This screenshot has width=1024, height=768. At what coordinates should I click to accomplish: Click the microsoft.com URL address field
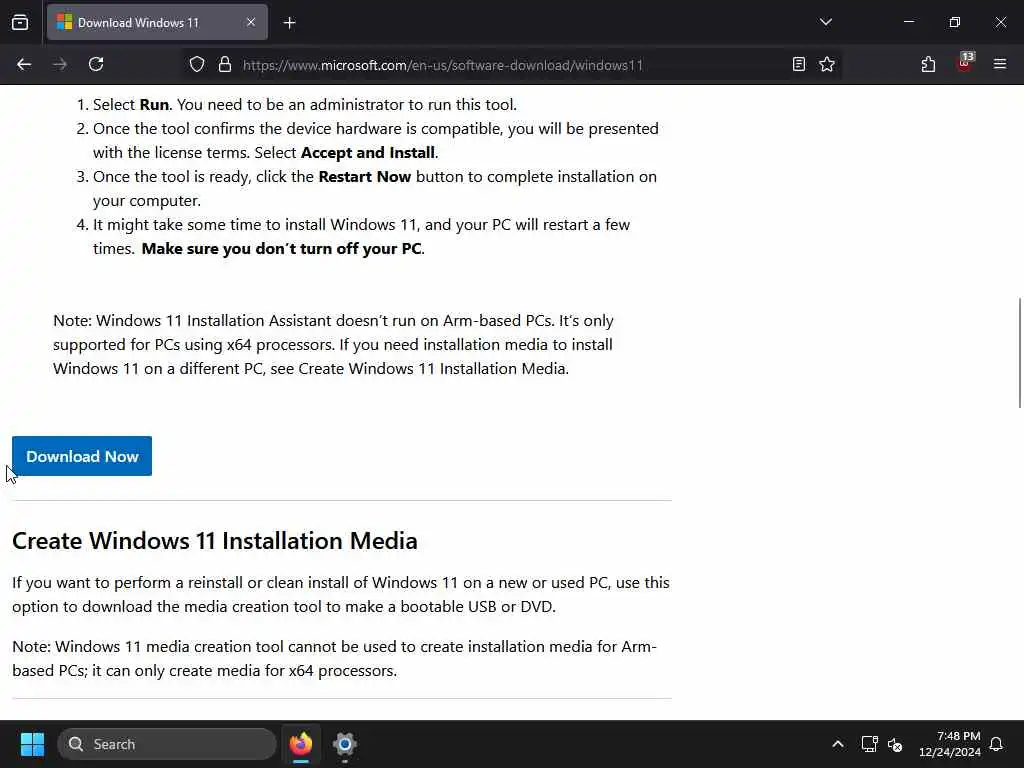443,65
